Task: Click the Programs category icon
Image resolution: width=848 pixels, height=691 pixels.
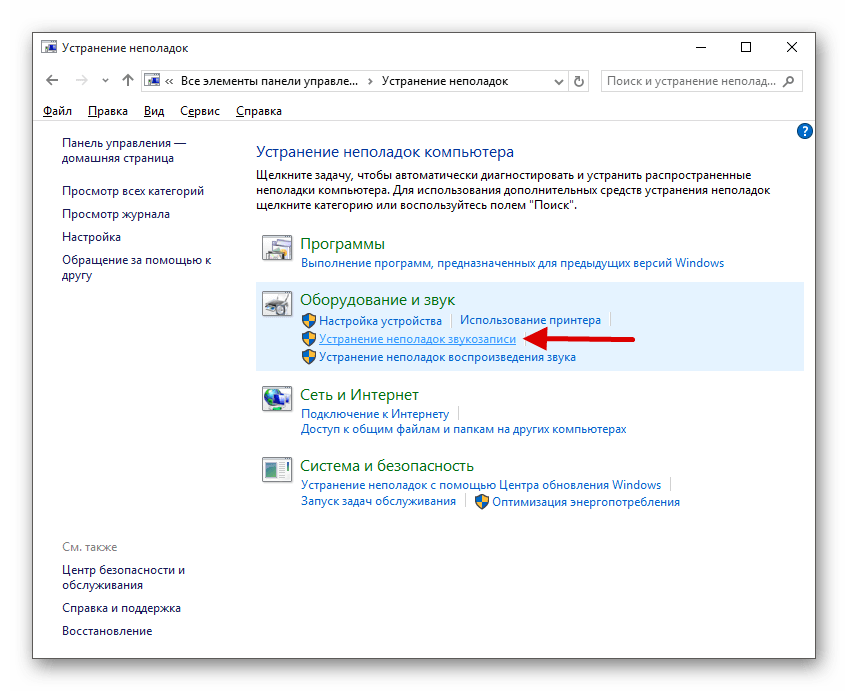Action: coord(275,250)
